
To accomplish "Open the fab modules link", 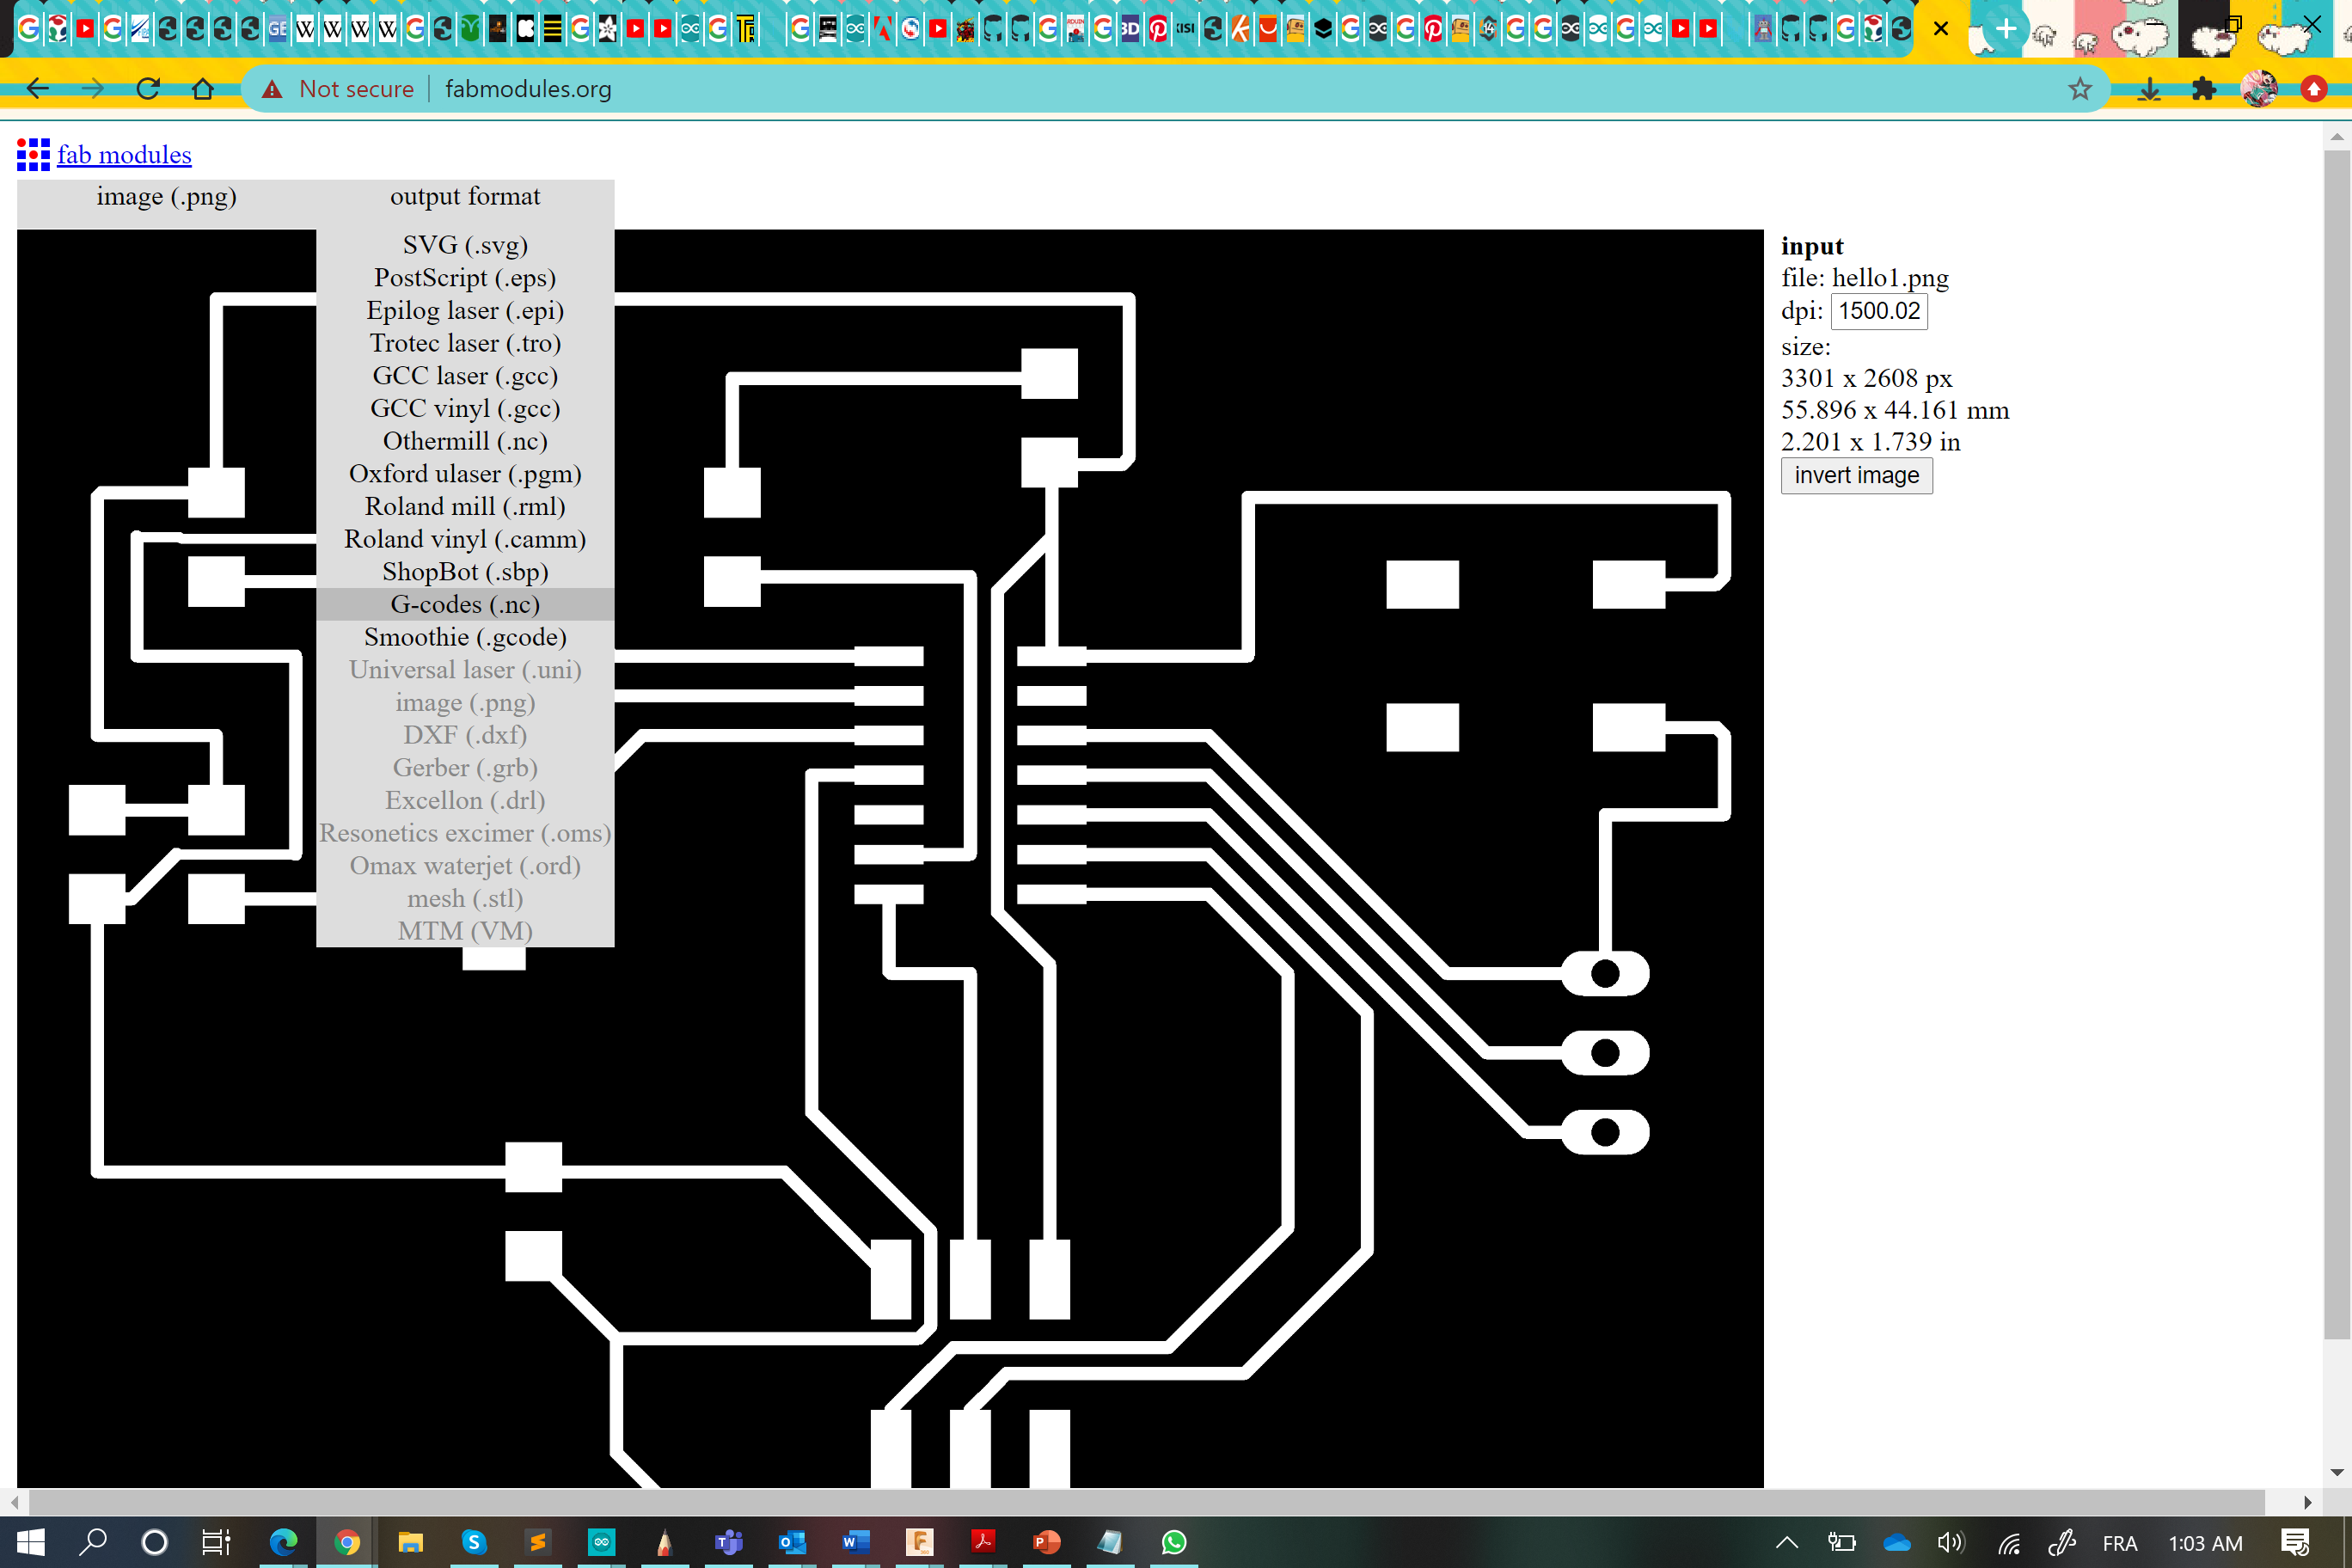I will pyautogui.click(x=124, y=155).
